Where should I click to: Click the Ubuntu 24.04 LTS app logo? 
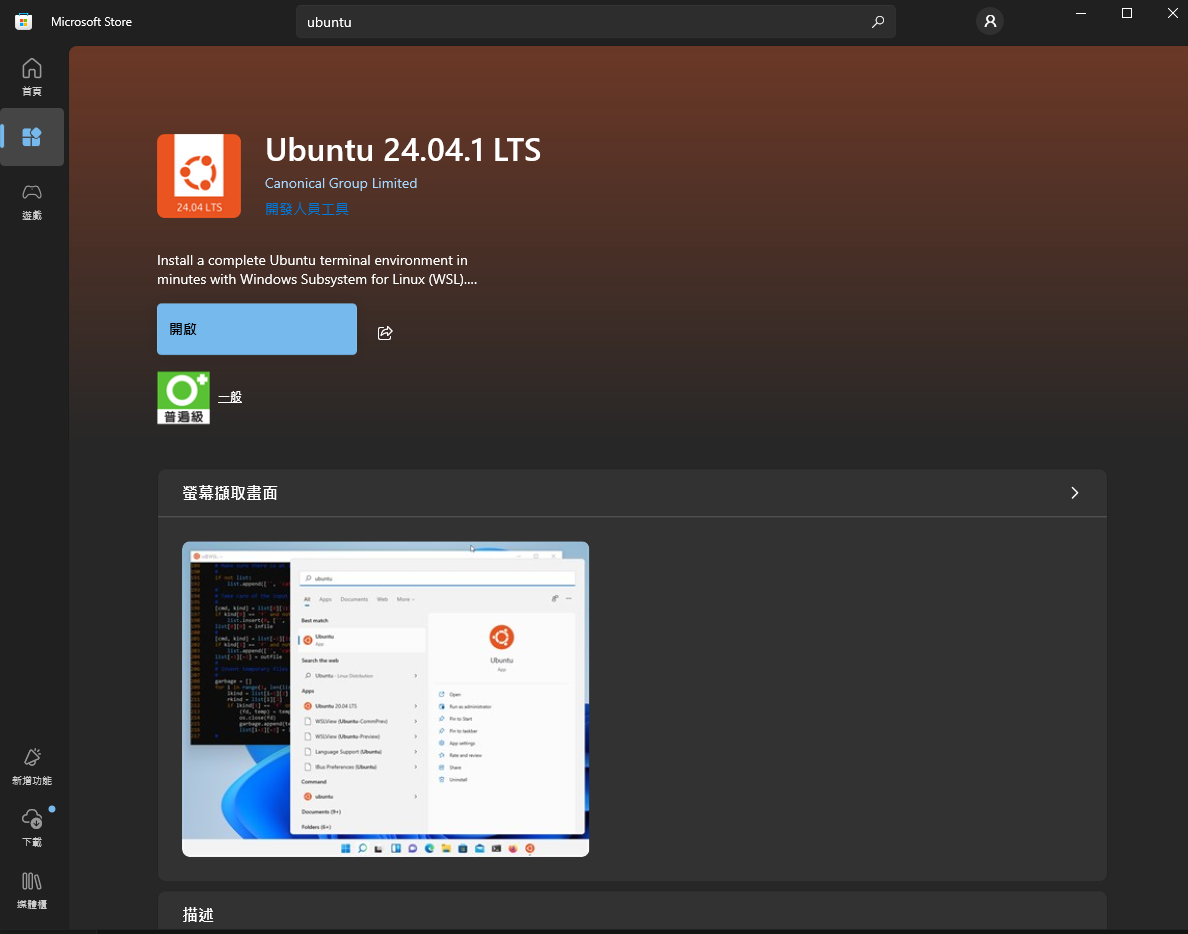(199, 176)
